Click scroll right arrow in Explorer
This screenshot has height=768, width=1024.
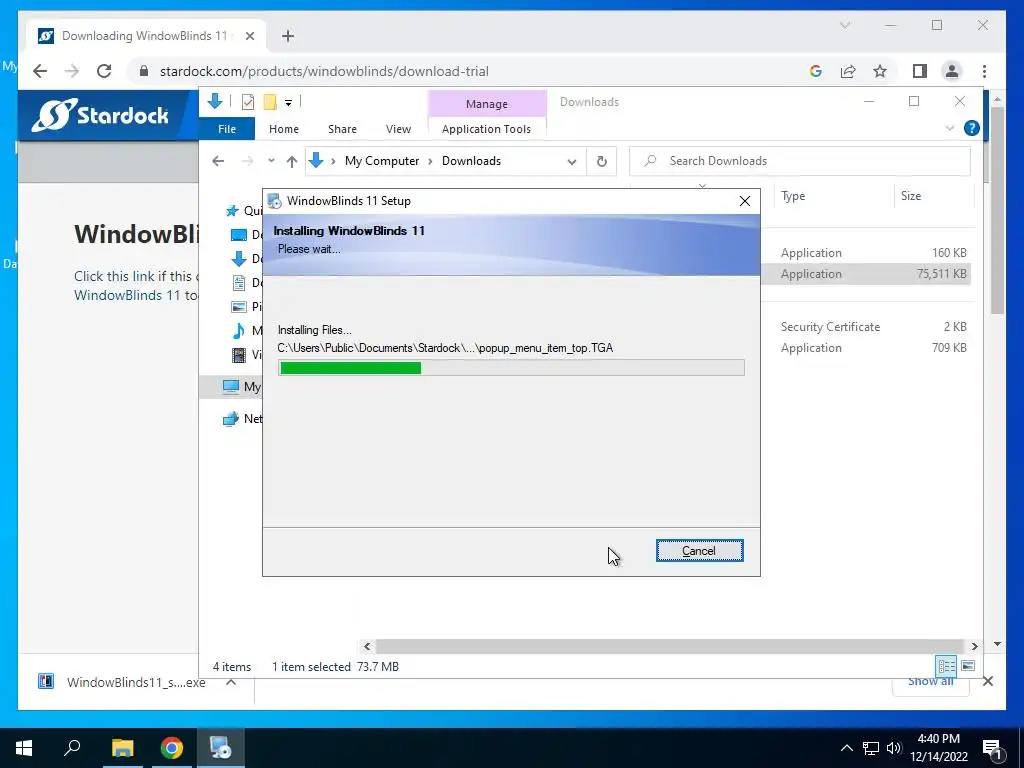[x=974, y=646]
